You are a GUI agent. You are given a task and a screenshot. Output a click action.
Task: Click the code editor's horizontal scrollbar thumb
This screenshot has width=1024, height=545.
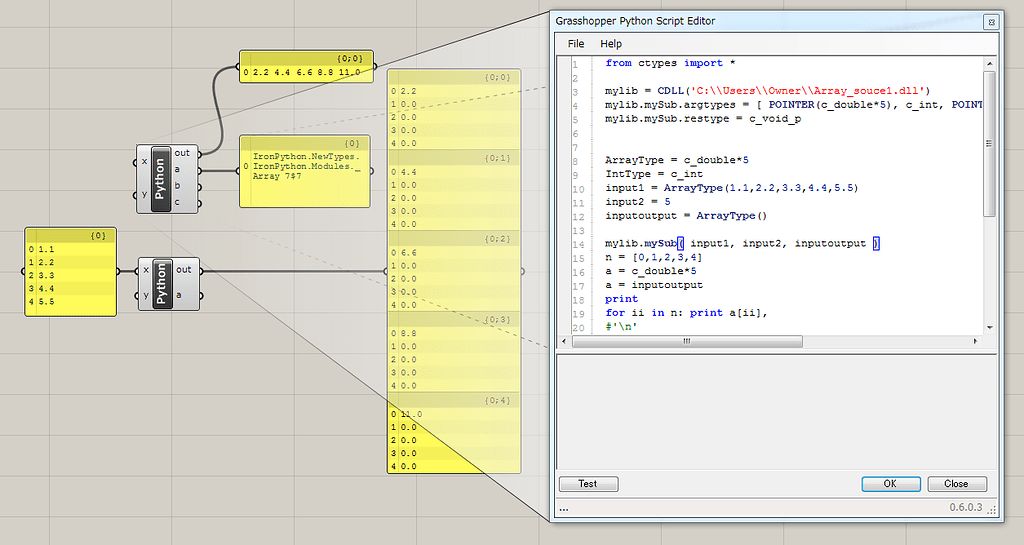[x=688, y=341]
